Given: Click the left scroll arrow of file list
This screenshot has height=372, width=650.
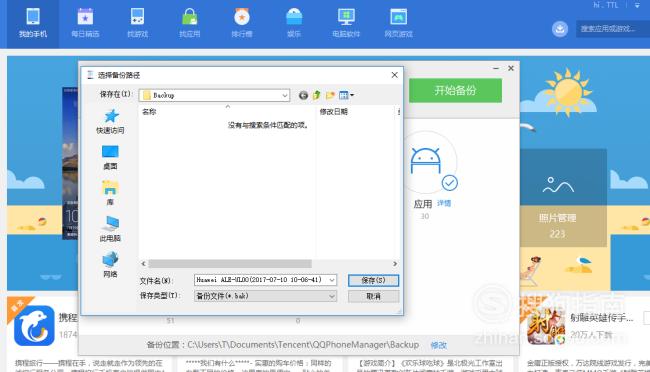Looking at the screenshot, I should click(x=143, y=264).
